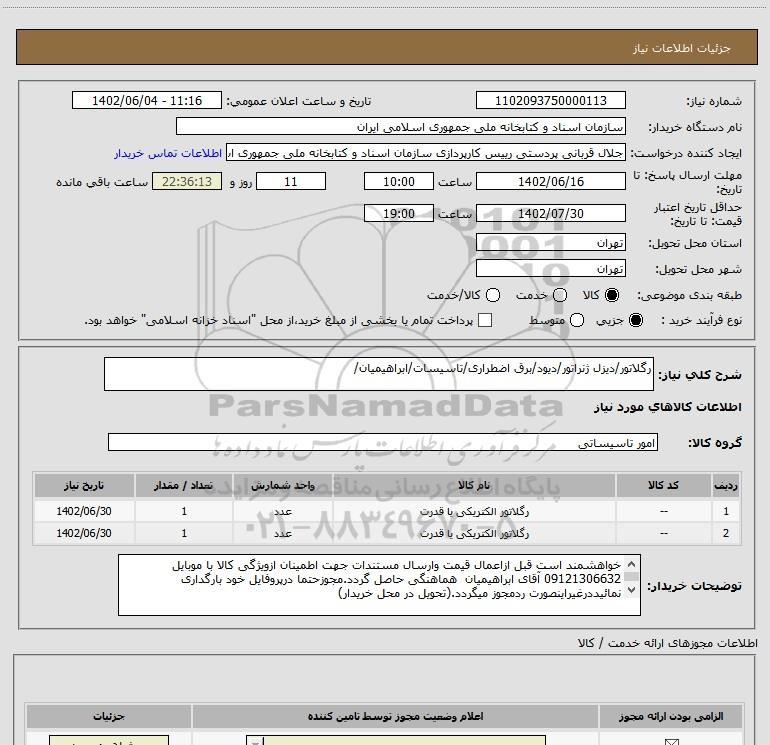The image size is (770, 745).
Task: Click the الزامی بودن ارائه مجوز column header
Action: (x=671, y=717)
